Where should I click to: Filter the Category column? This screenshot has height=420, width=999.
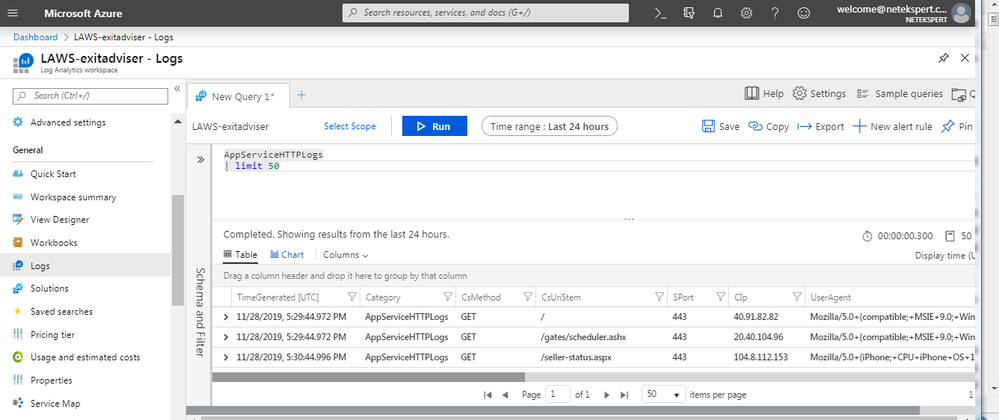click(448, 297)
